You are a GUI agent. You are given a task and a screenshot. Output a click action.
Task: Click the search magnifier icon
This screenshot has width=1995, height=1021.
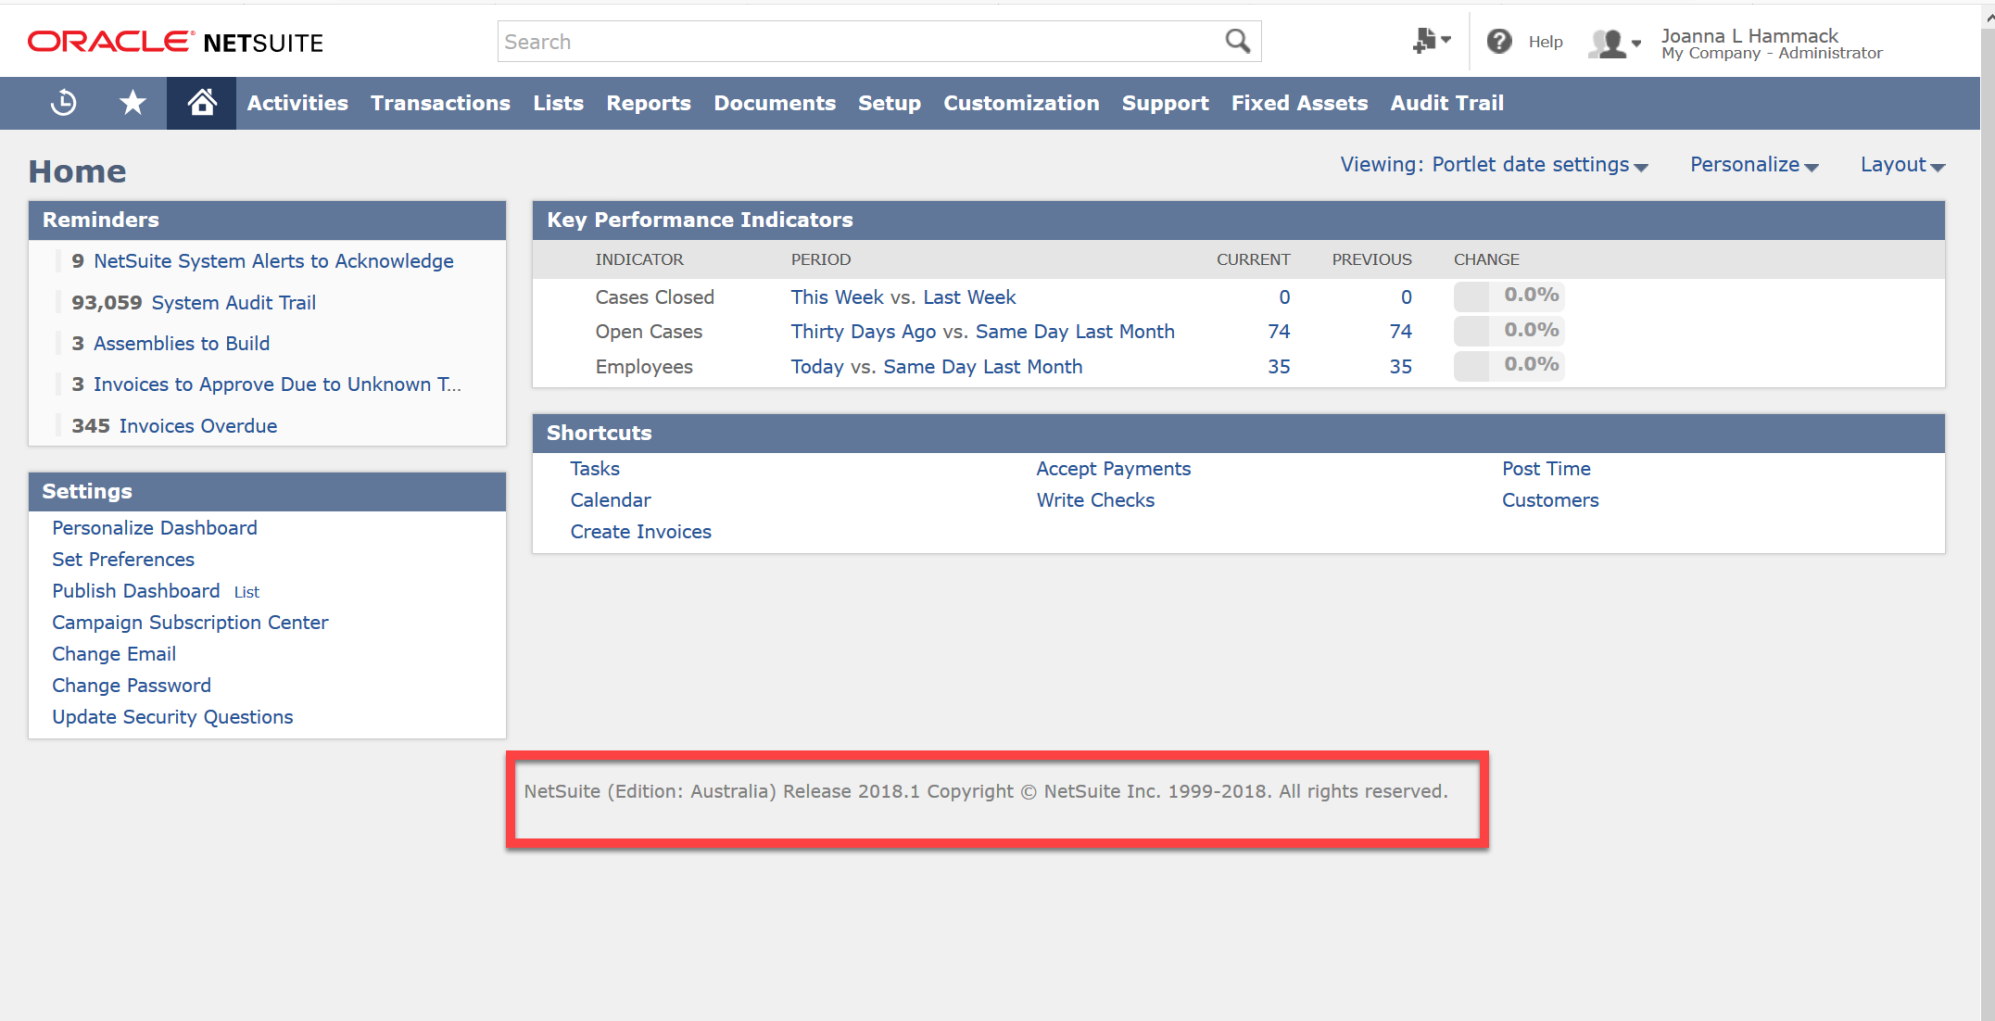pyautogui.click(x=1237, y=41)
